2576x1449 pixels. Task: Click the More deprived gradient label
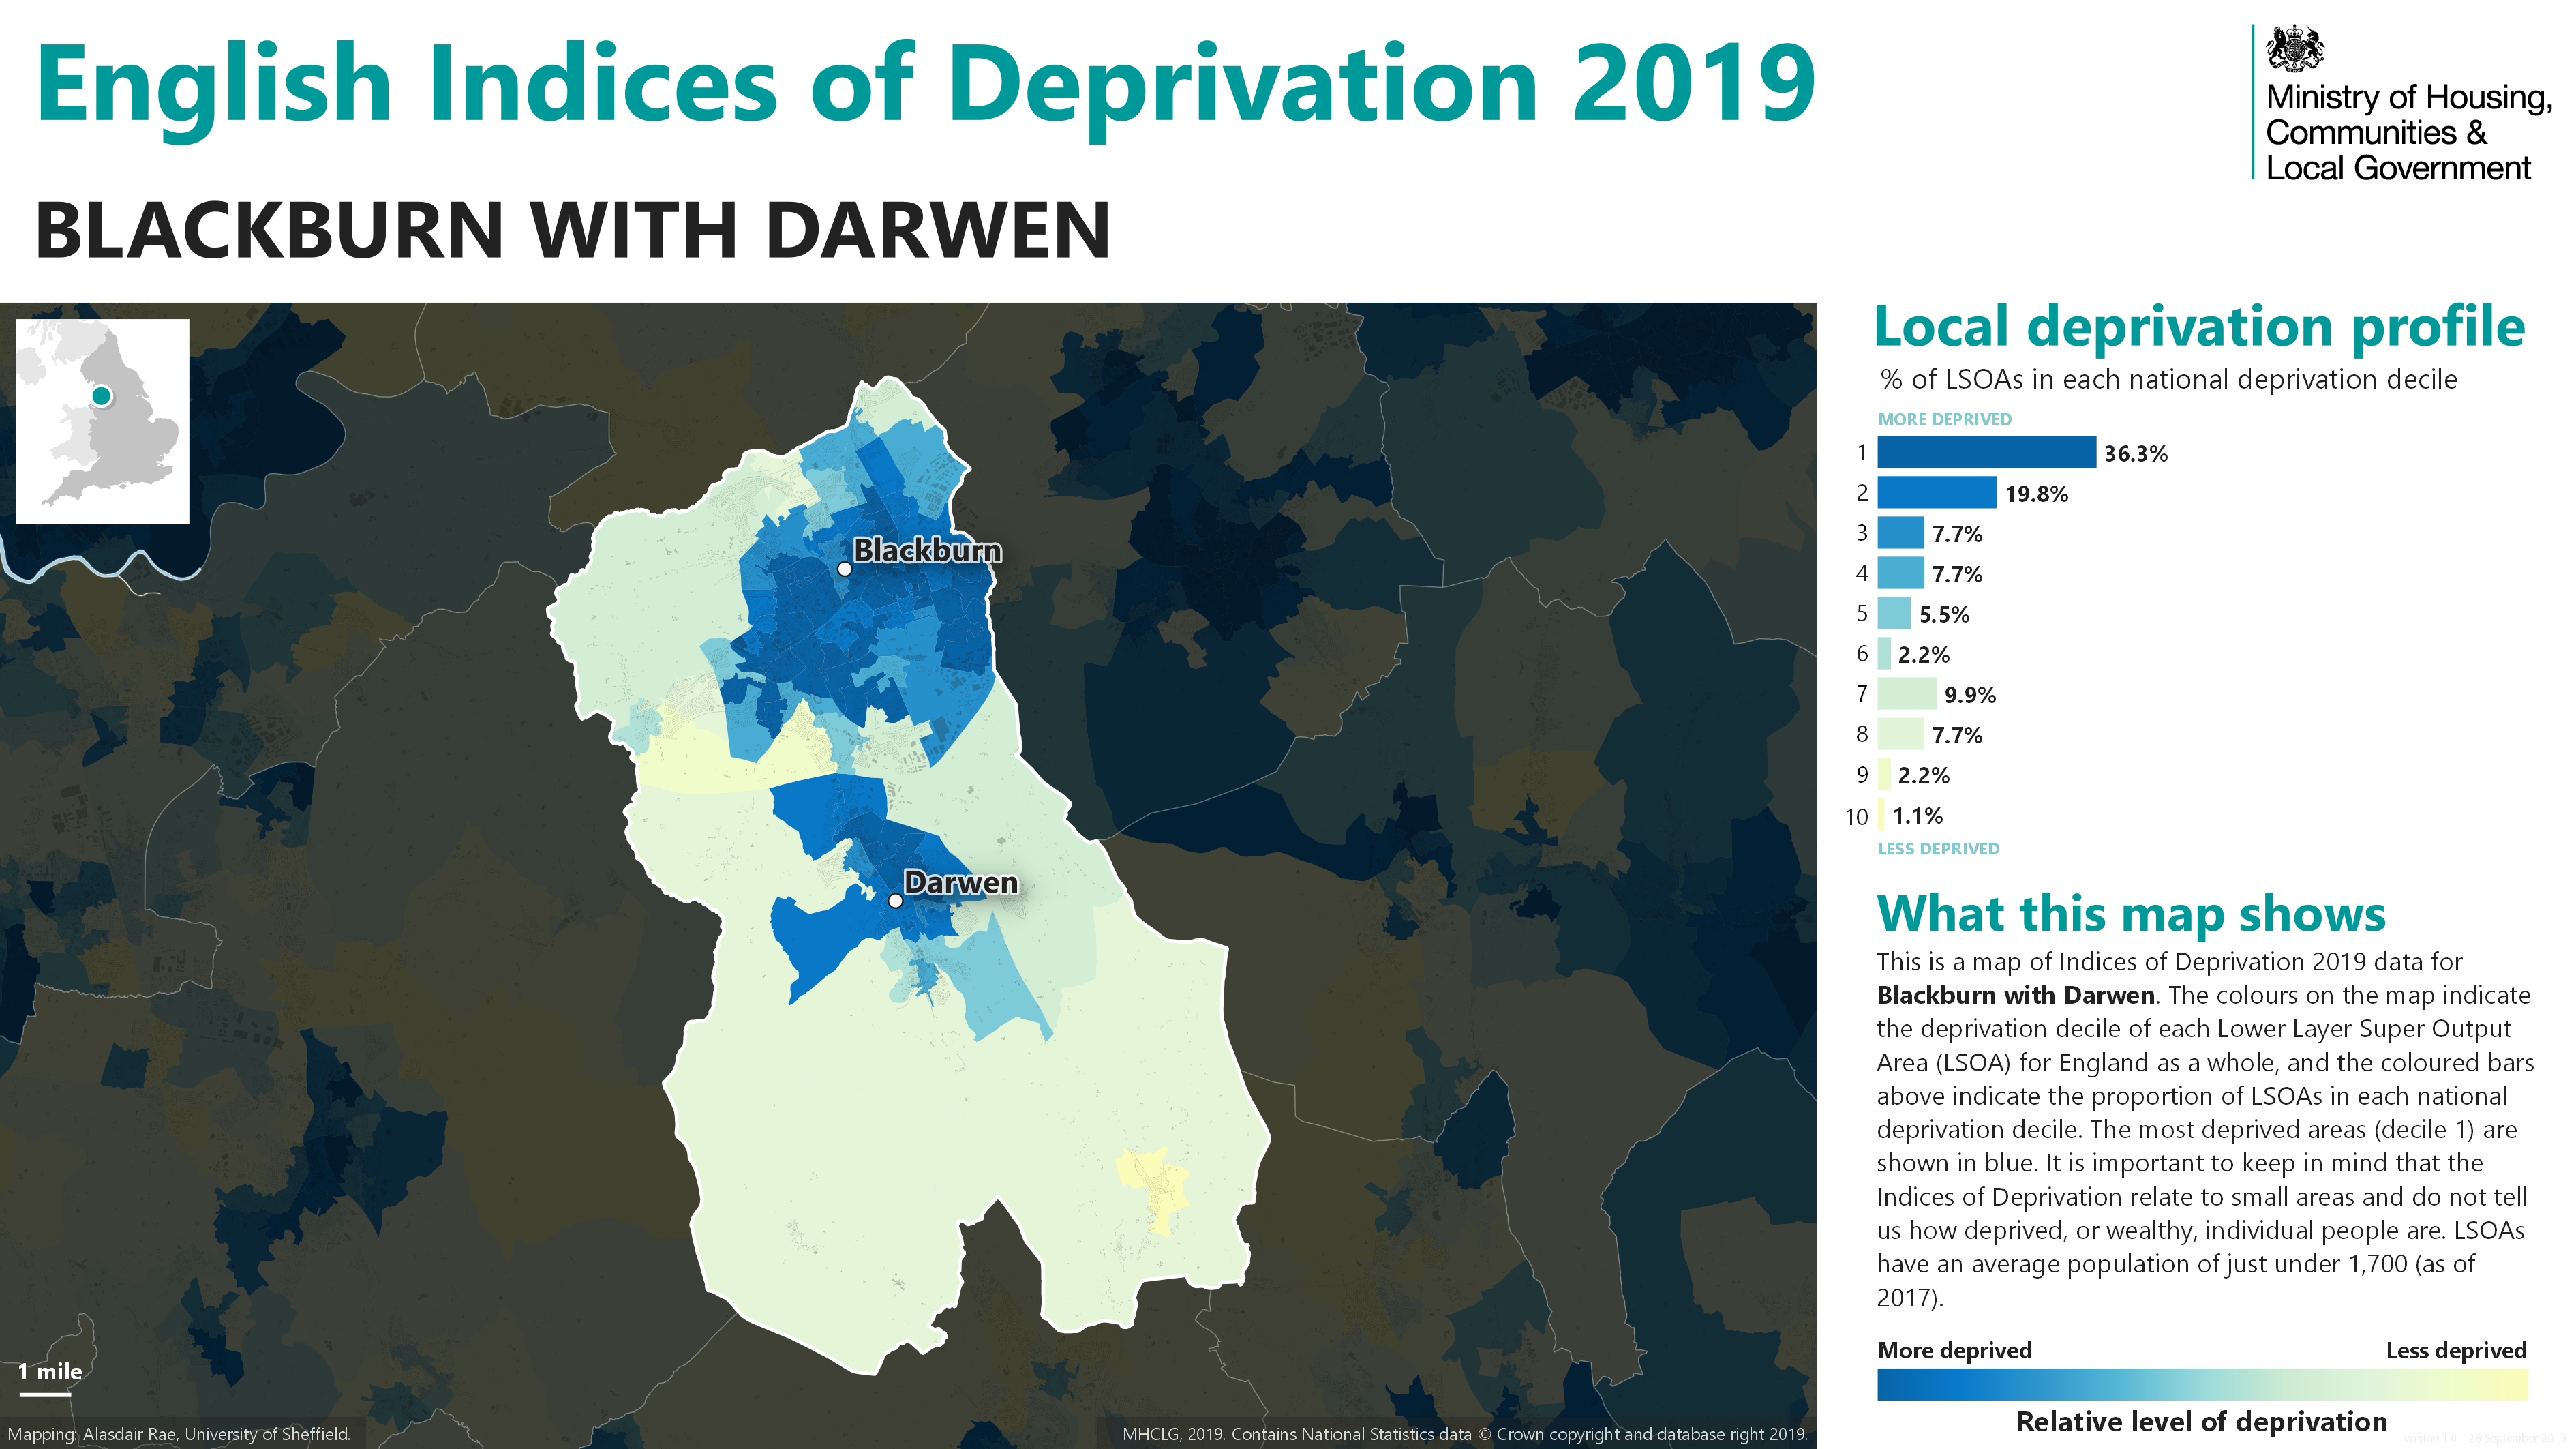click(x=1954, y=1350)
